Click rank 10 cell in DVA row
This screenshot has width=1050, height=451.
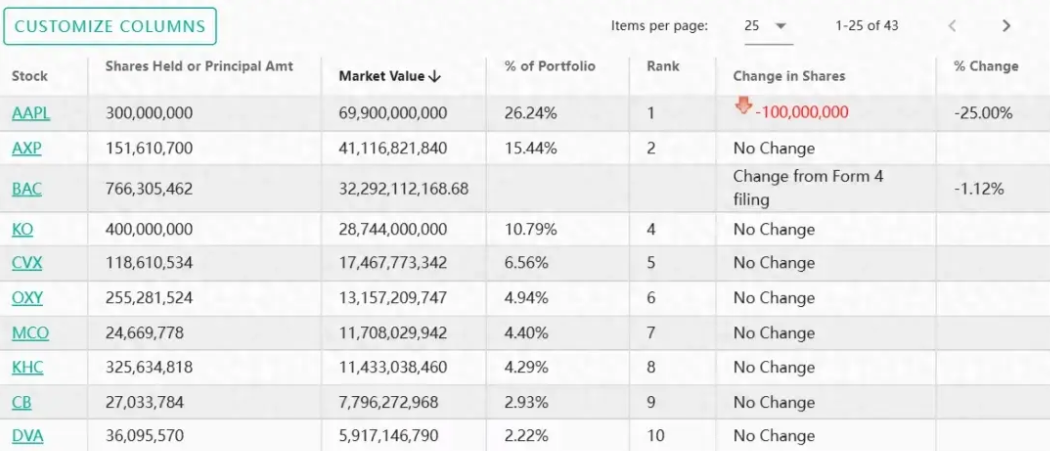pos(656,436)
